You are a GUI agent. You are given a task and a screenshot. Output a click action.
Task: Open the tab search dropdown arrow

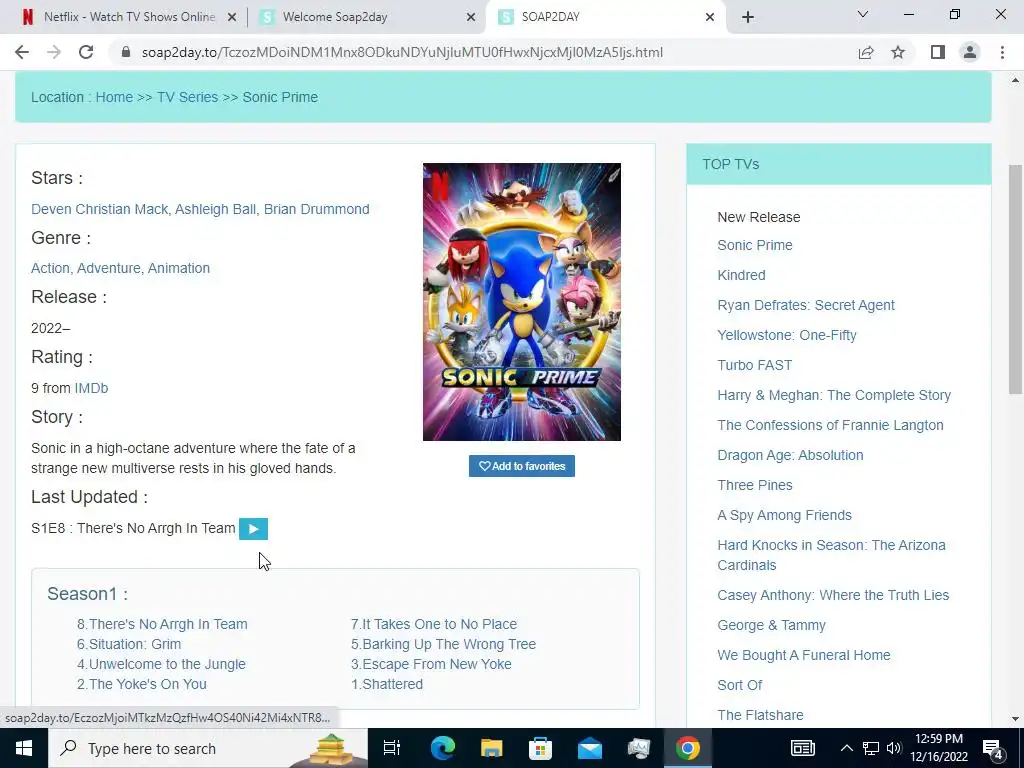863,14
